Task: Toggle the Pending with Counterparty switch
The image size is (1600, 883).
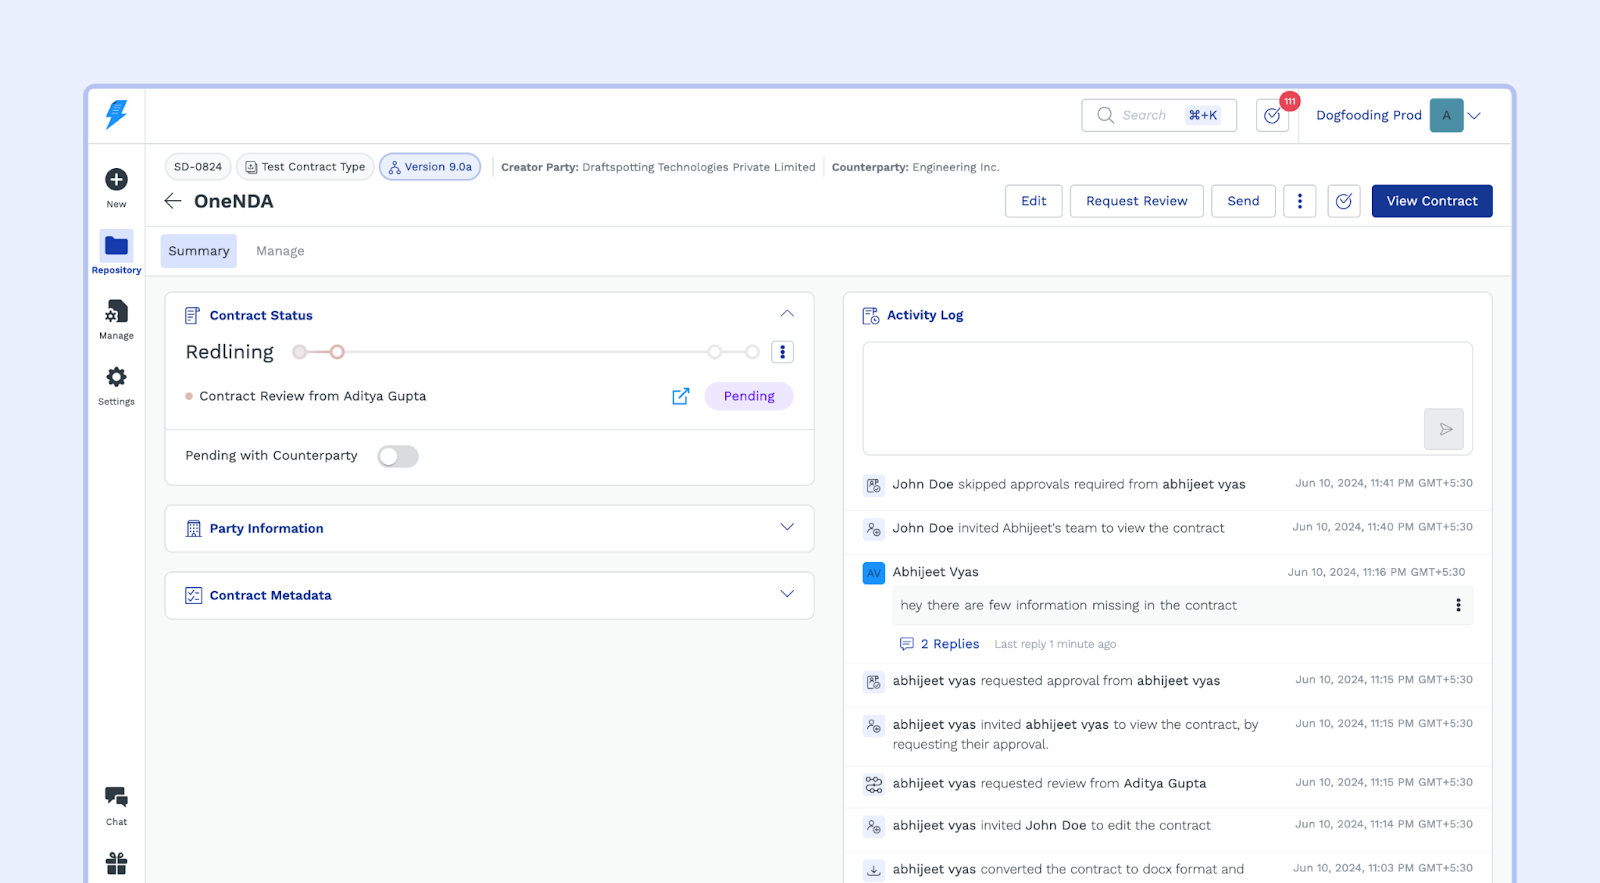Action: pos(398,456)
